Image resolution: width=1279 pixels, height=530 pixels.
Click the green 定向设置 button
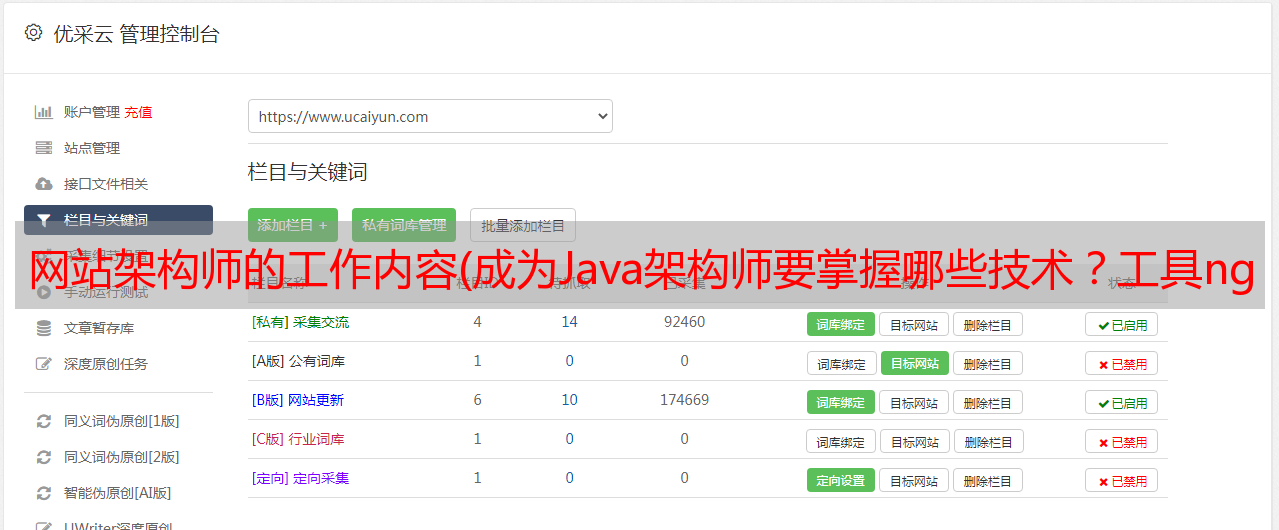point(841,480)
